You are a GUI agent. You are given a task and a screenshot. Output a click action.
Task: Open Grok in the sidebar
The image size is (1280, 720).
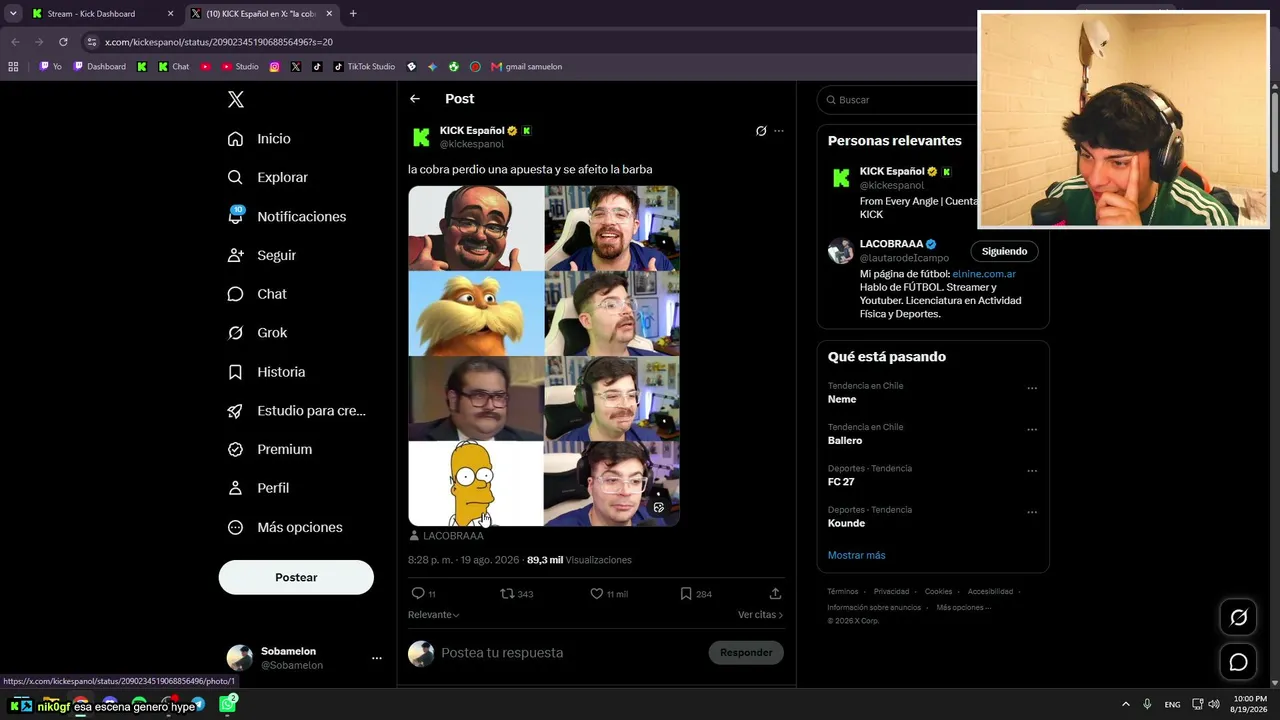[x=256, y=333]
